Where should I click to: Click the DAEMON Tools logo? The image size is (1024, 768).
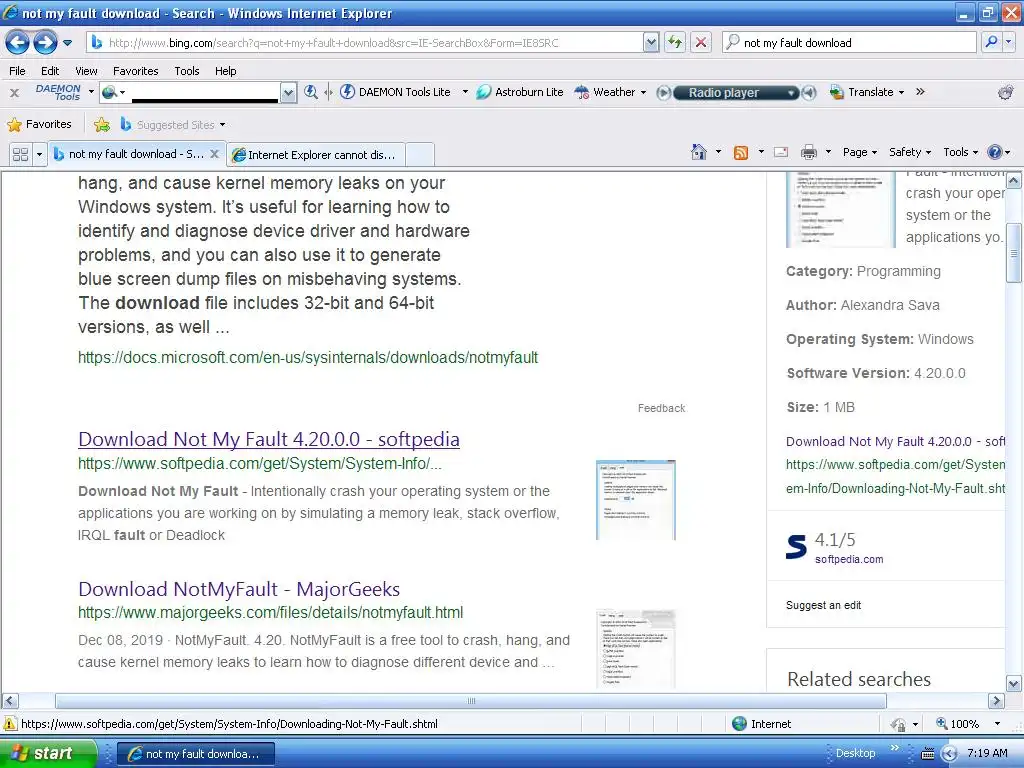58,92
